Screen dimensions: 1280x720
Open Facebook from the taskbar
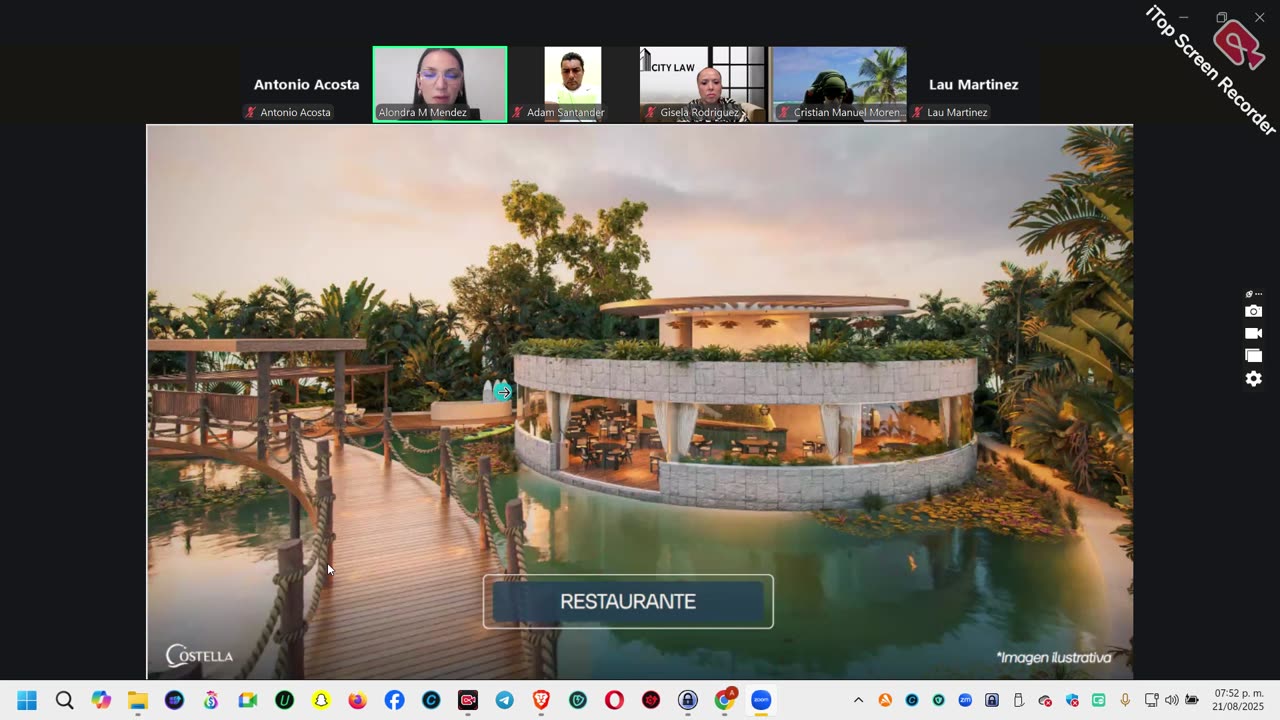click(395, 700)
